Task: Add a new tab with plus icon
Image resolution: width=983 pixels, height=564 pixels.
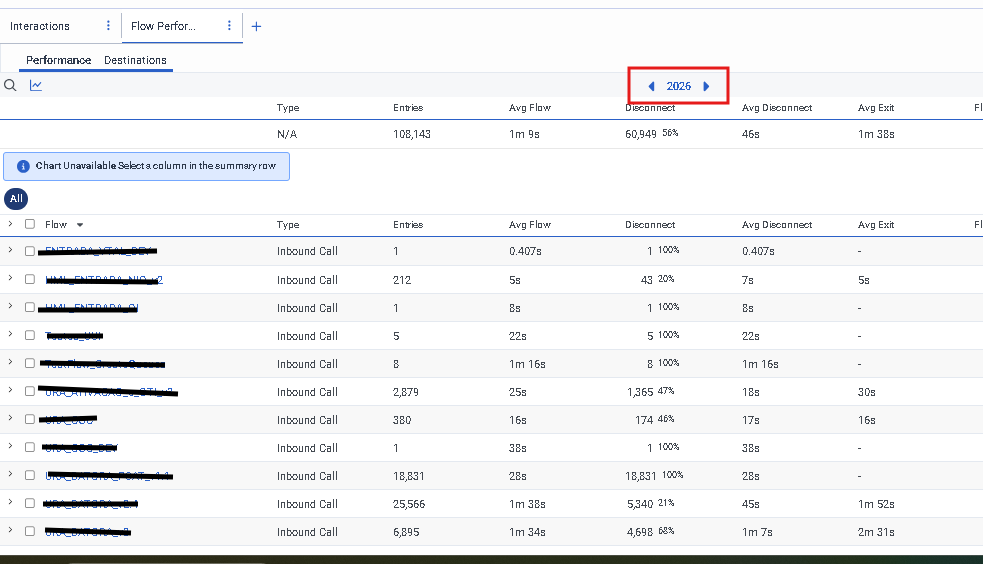Action: [256, 26]
